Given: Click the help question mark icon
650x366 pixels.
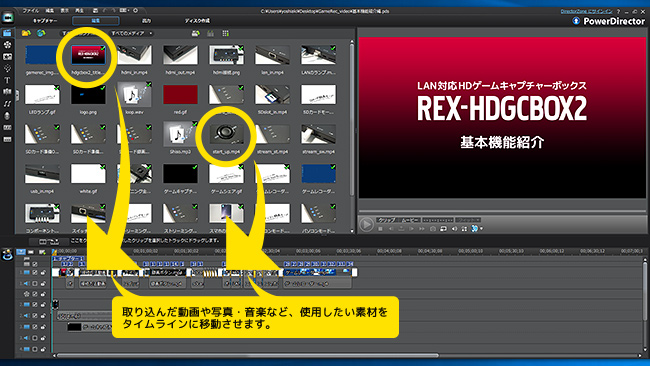Looking at the screenshot, I should (x=618, y=11).
